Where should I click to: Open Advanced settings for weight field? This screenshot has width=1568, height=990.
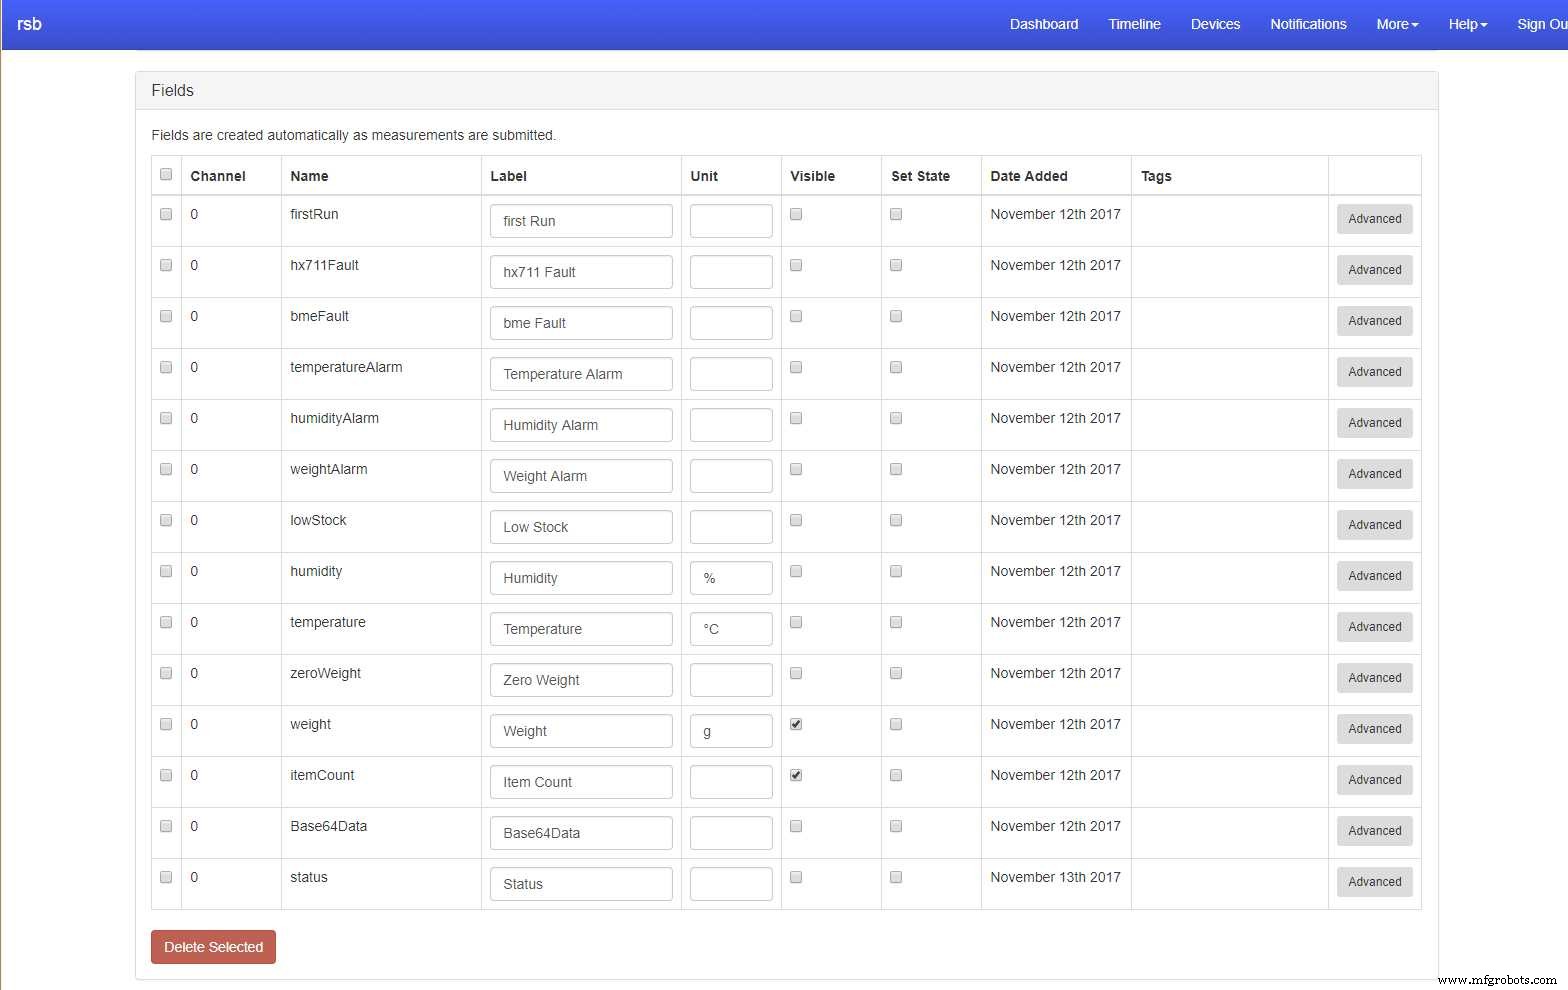pos(1374,729)
